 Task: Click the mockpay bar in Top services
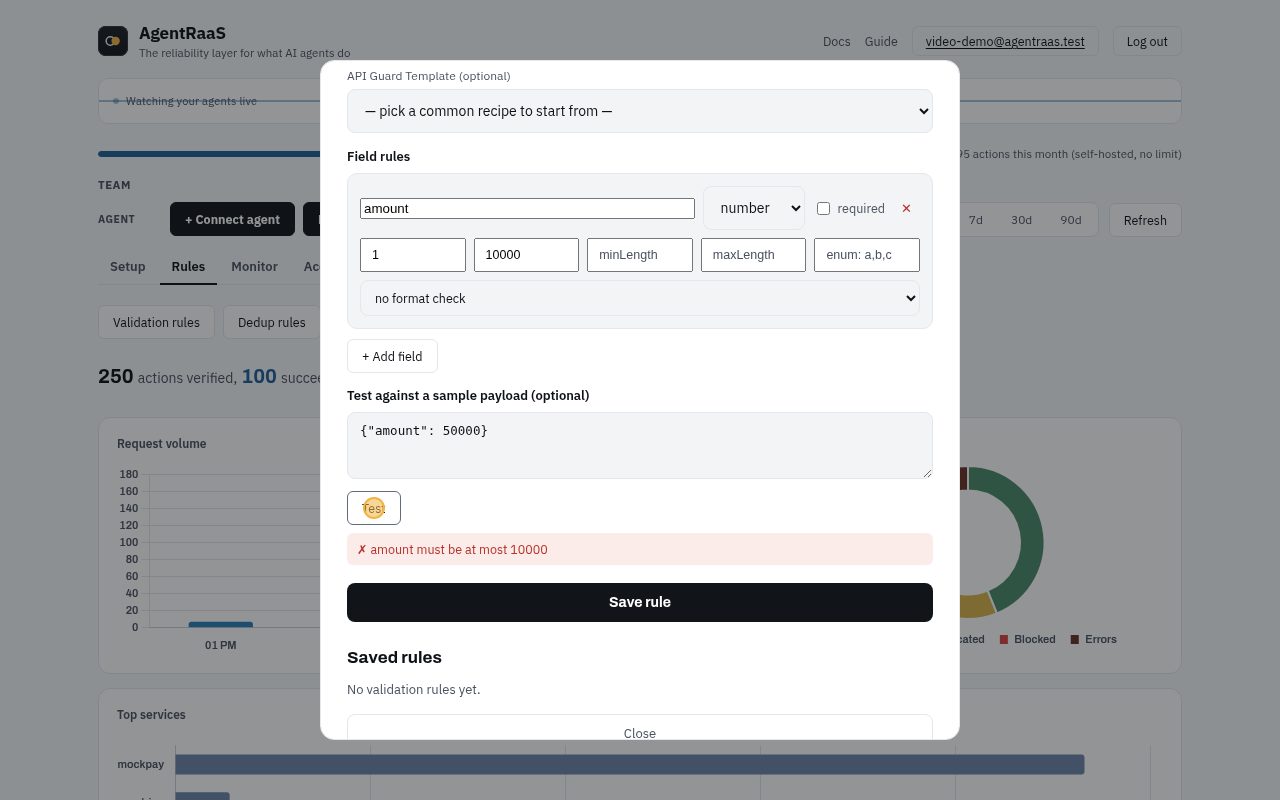click(630, 764)
